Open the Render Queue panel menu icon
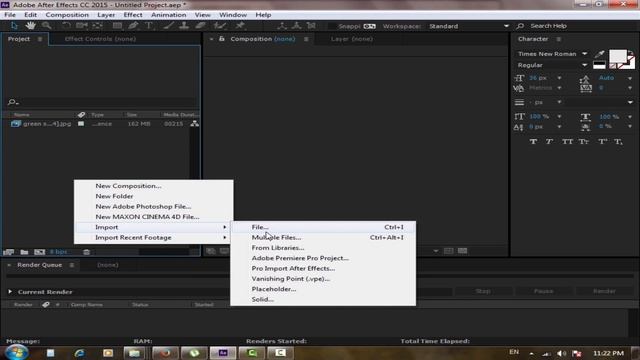 tap(71, 265)
